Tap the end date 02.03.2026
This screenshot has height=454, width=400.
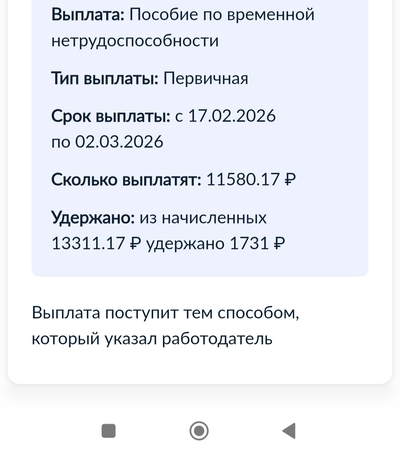point(119,142)
